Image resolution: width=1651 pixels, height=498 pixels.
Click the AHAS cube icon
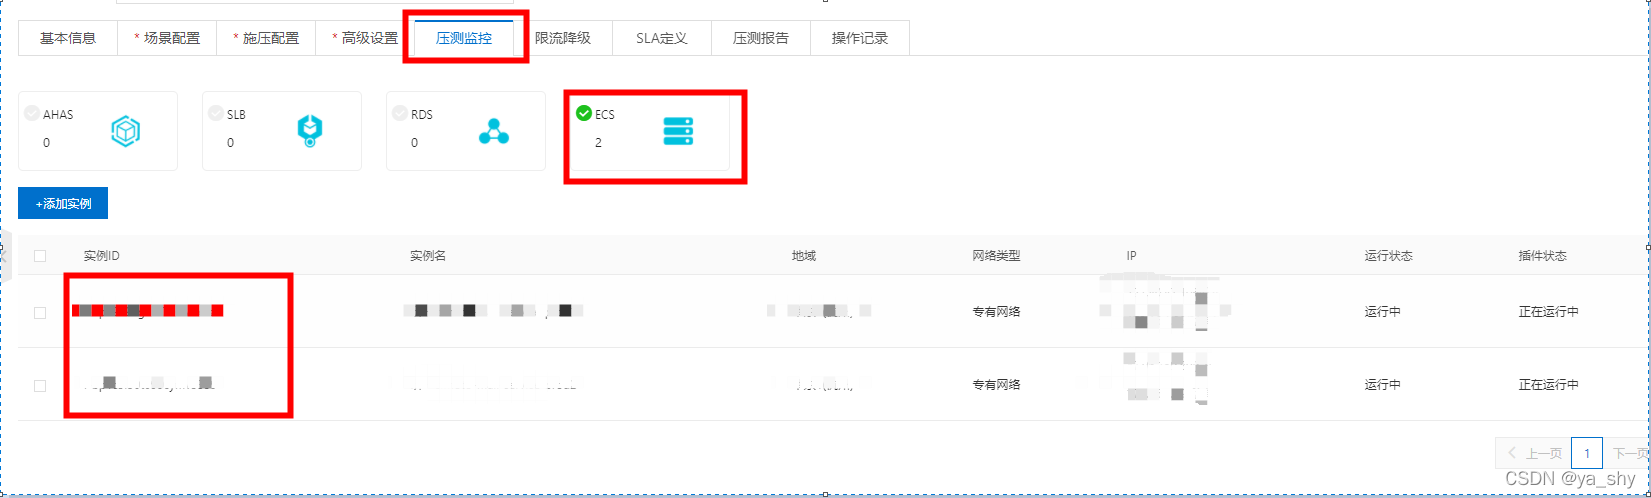pos(126,131)
